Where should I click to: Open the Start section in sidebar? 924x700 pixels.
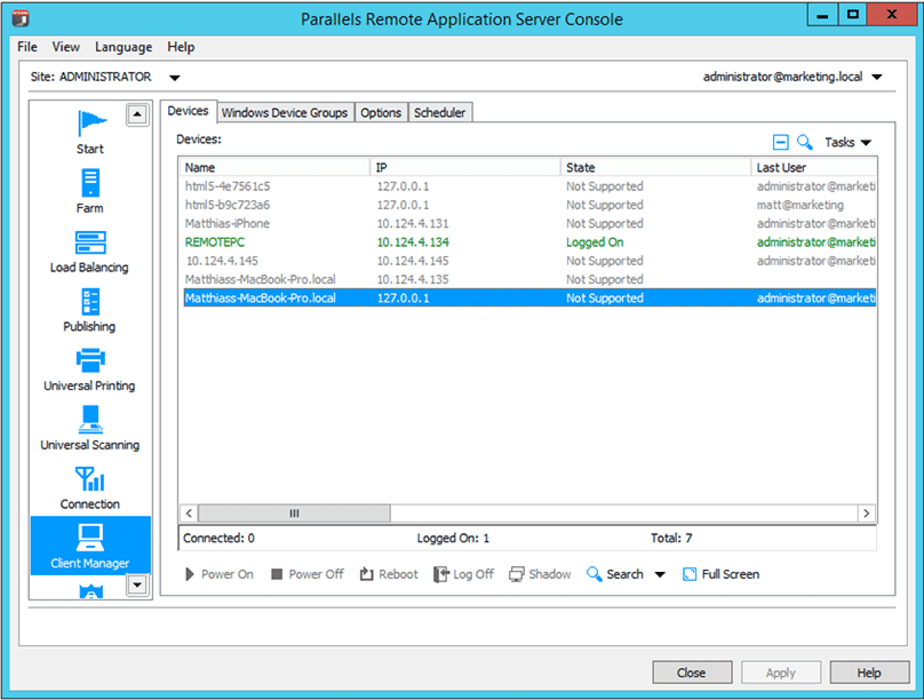90,132
